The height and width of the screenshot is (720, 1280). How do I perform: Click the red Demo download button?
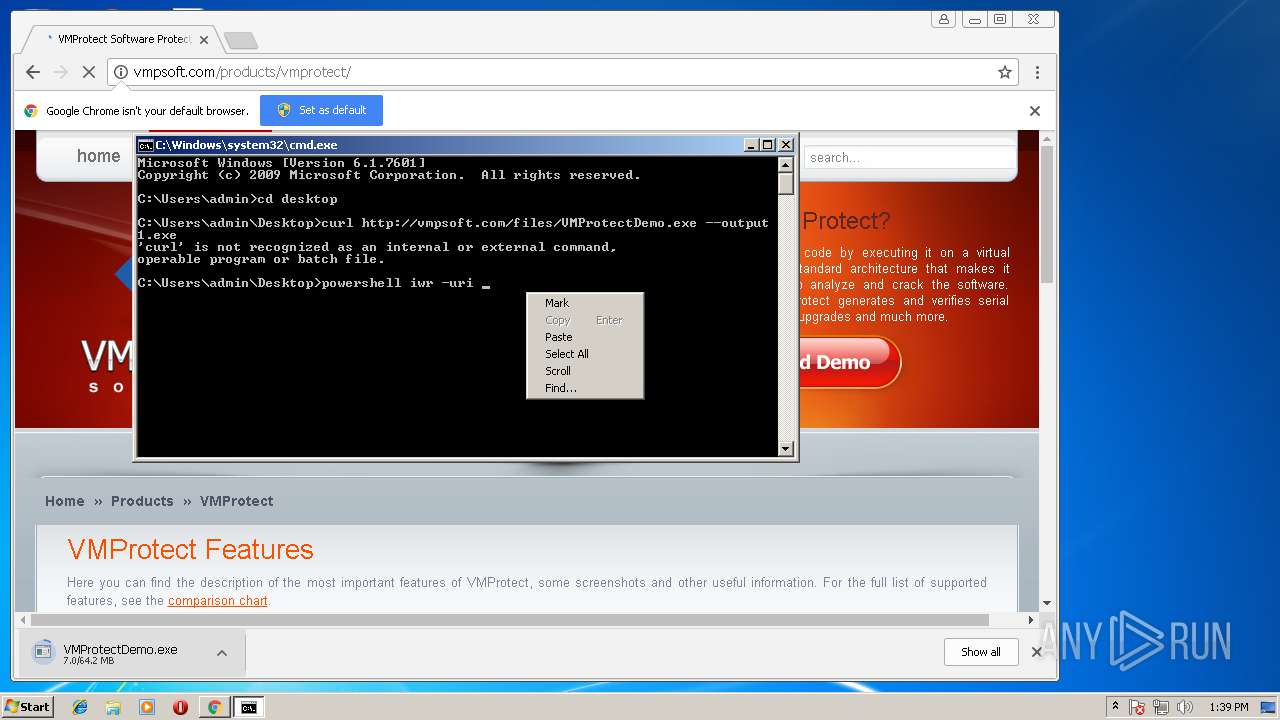pos(849,362)
